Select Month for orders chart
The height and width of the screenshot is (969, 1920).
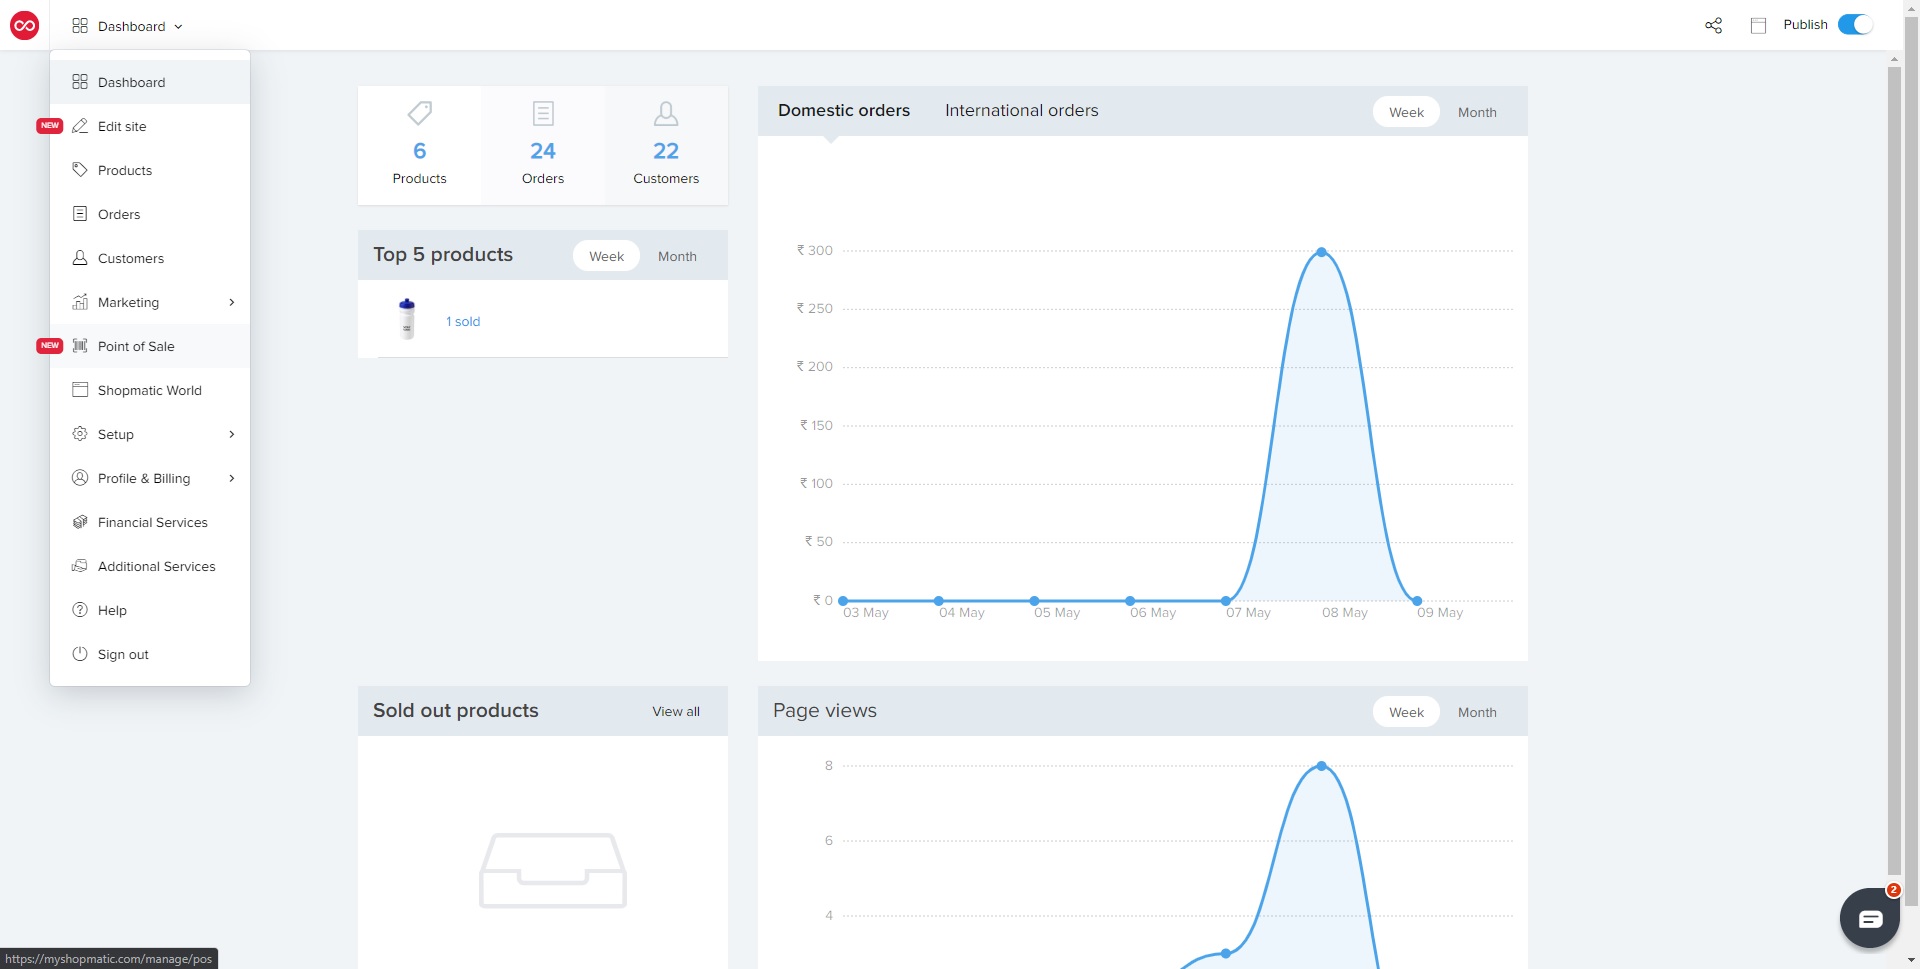coord(1477,112)
